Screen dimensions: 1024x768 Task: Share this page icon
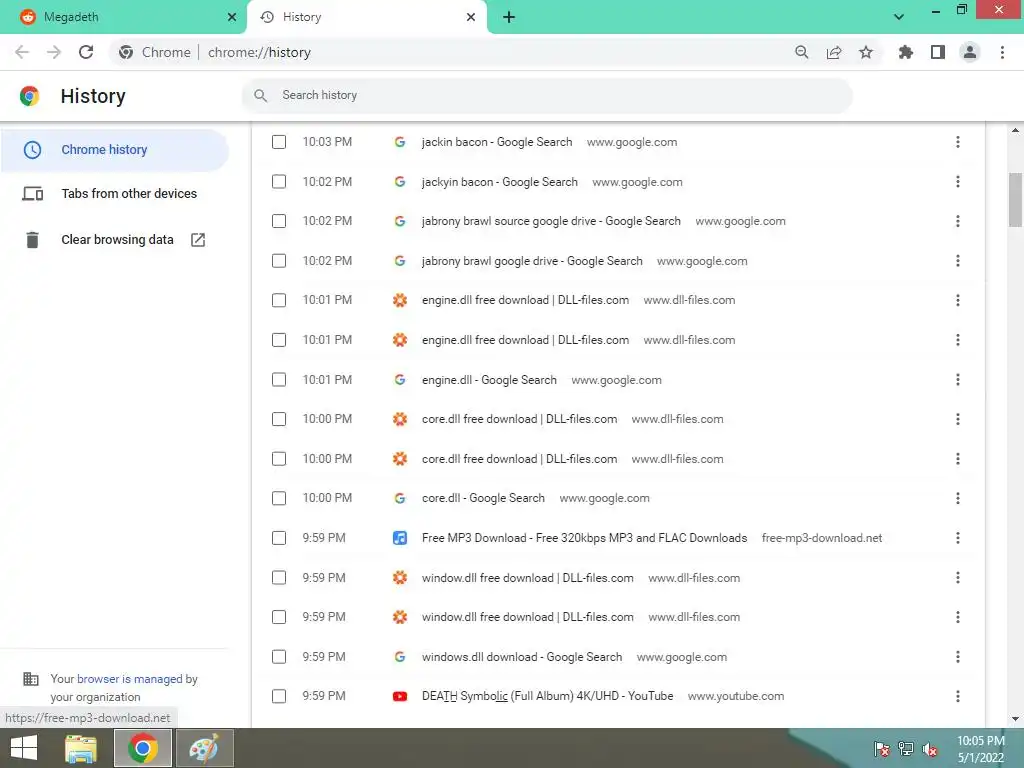pos(833,52)
